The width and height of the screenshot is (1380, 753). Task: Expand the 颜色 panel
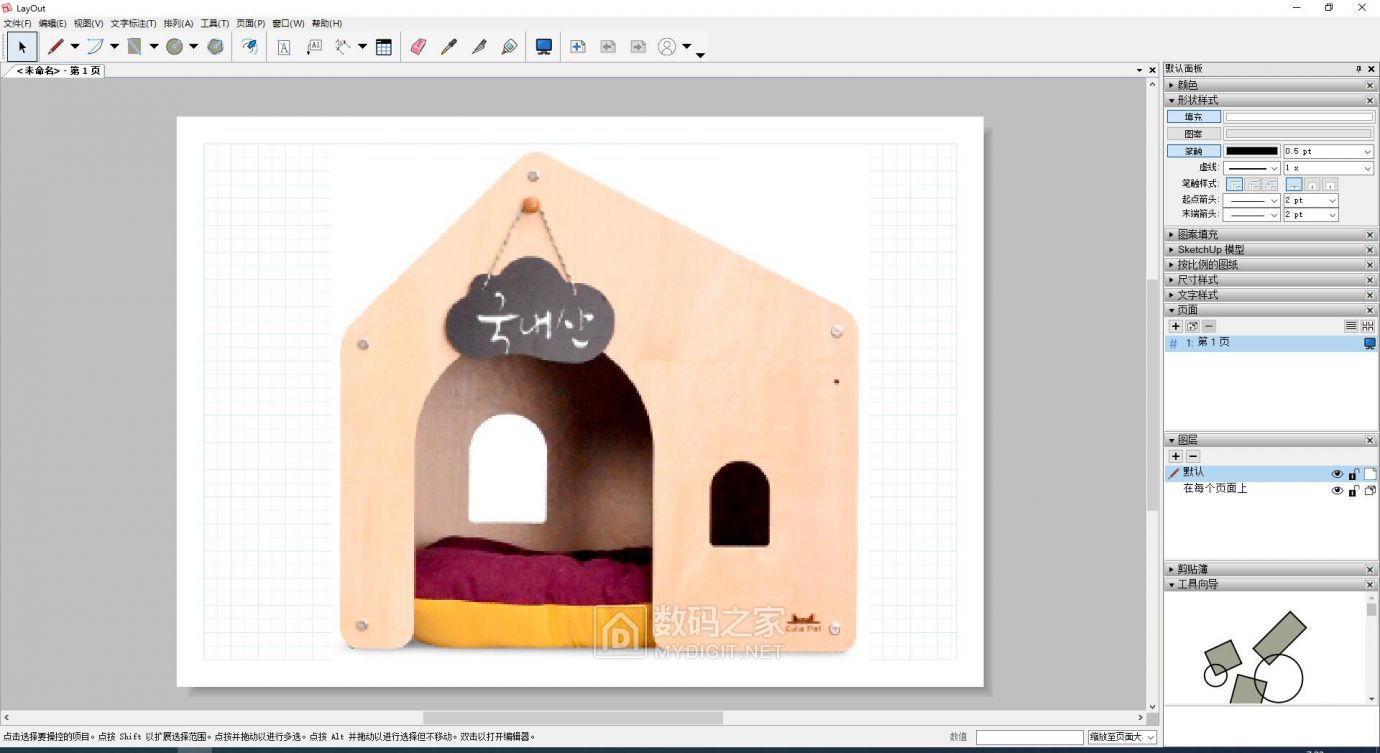[x=1188, y=85]
